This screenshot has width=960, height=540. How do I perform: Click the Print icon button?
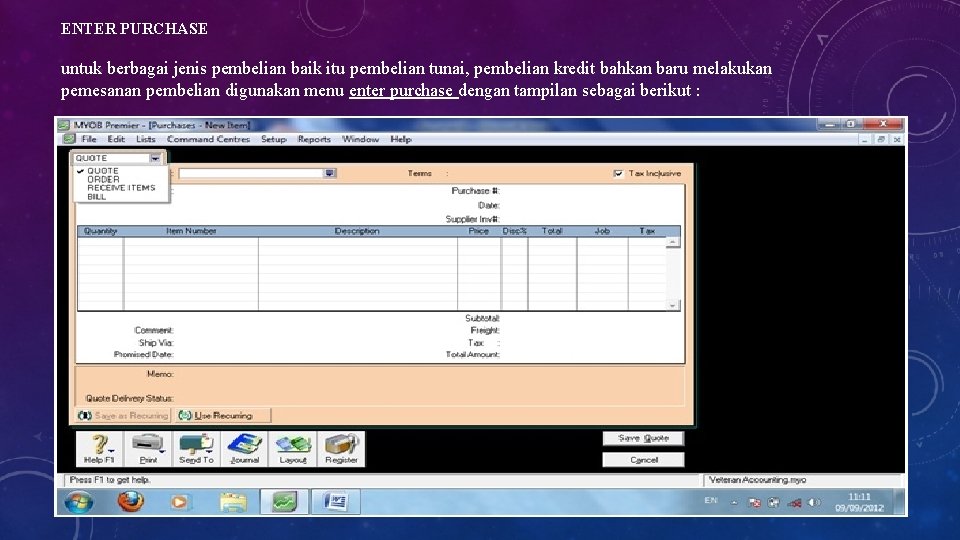[148, 449]
